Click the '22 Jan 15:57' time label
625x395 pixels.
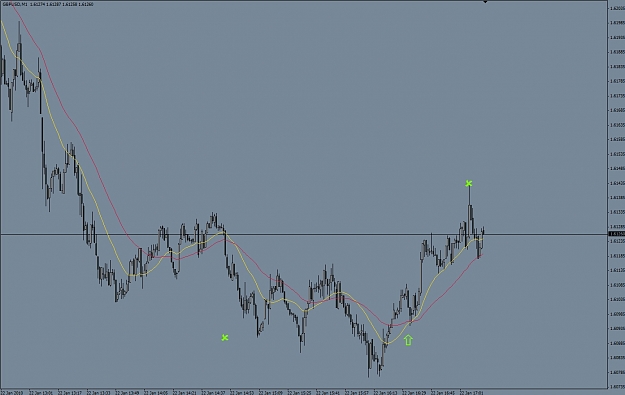(357, 393)
